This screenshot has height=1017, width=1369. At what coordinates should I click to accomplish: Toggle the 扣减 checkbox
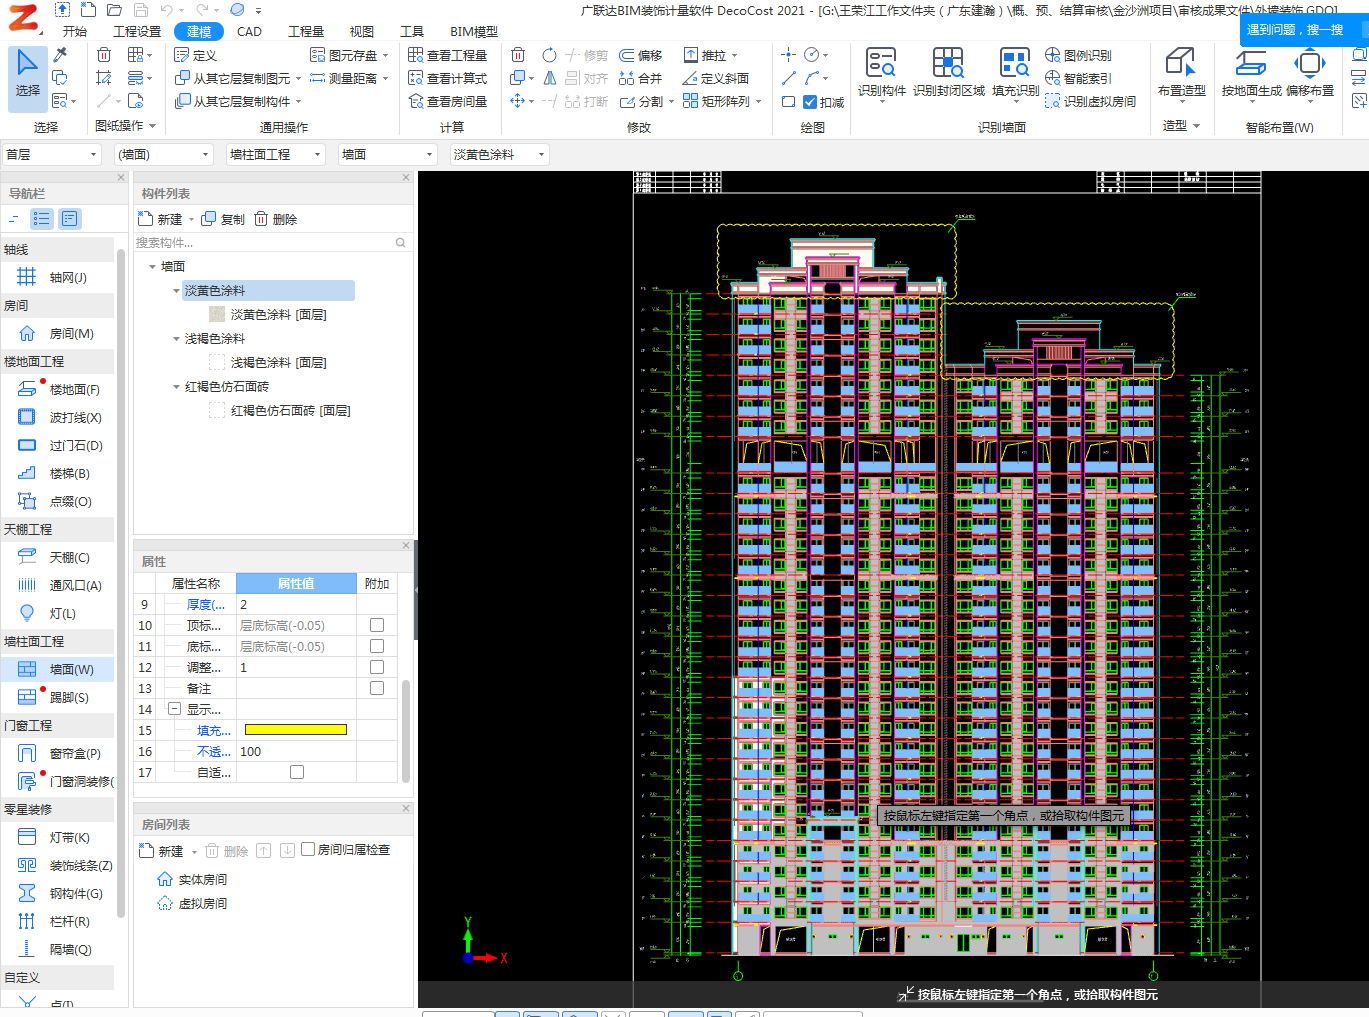810,102
